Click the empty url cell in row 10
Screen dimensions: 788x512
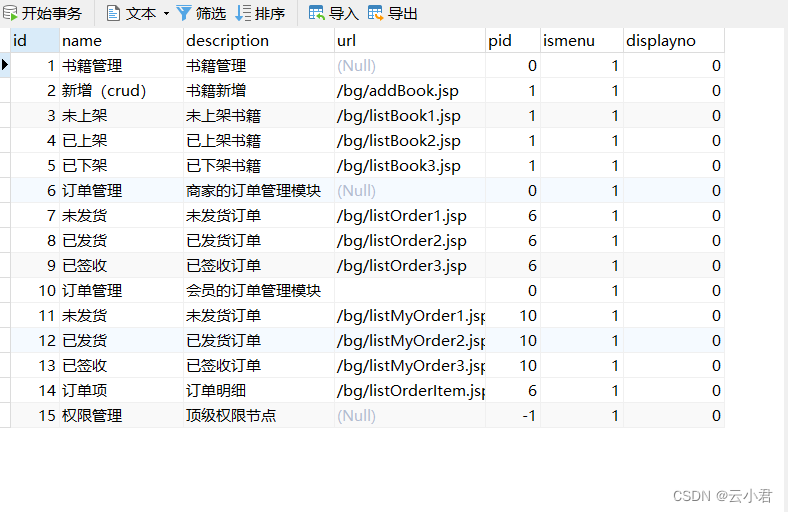410,290
